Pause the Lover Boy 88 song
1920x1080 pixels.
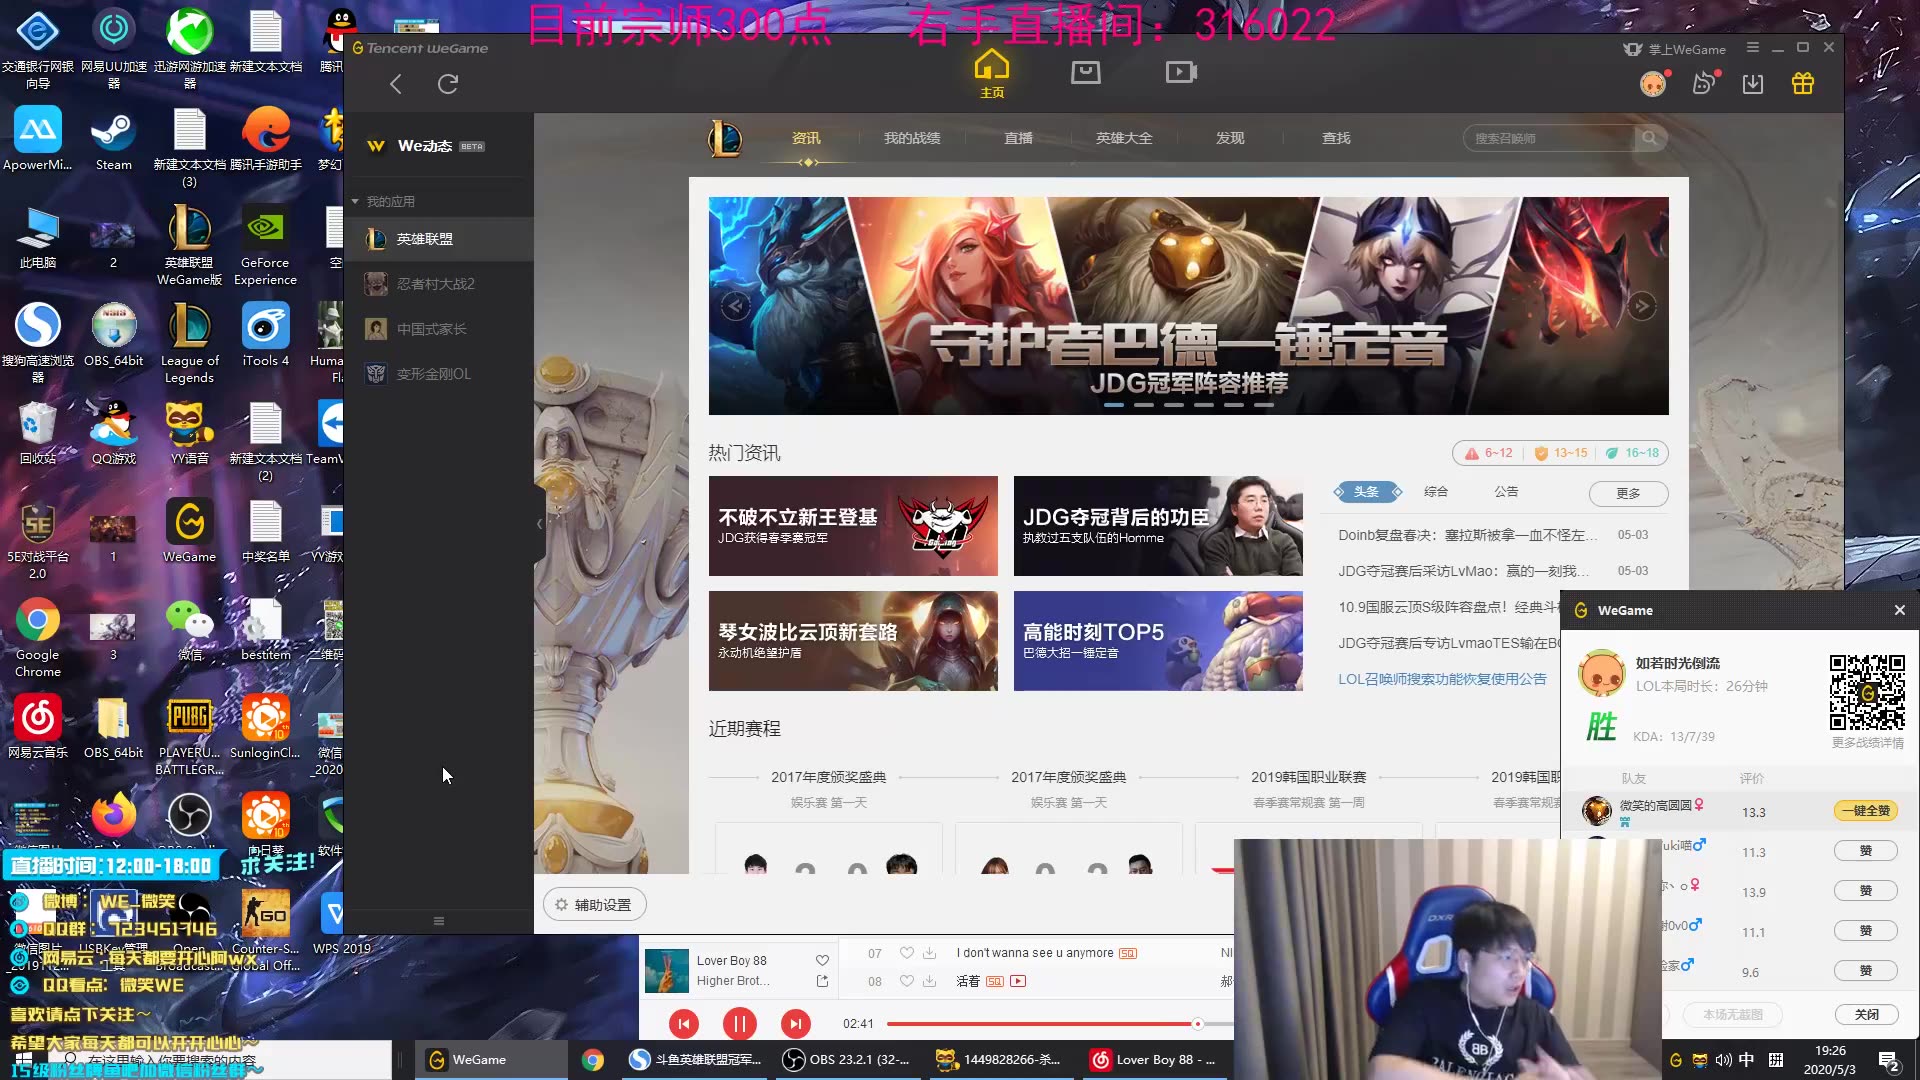pos(740,1023)
